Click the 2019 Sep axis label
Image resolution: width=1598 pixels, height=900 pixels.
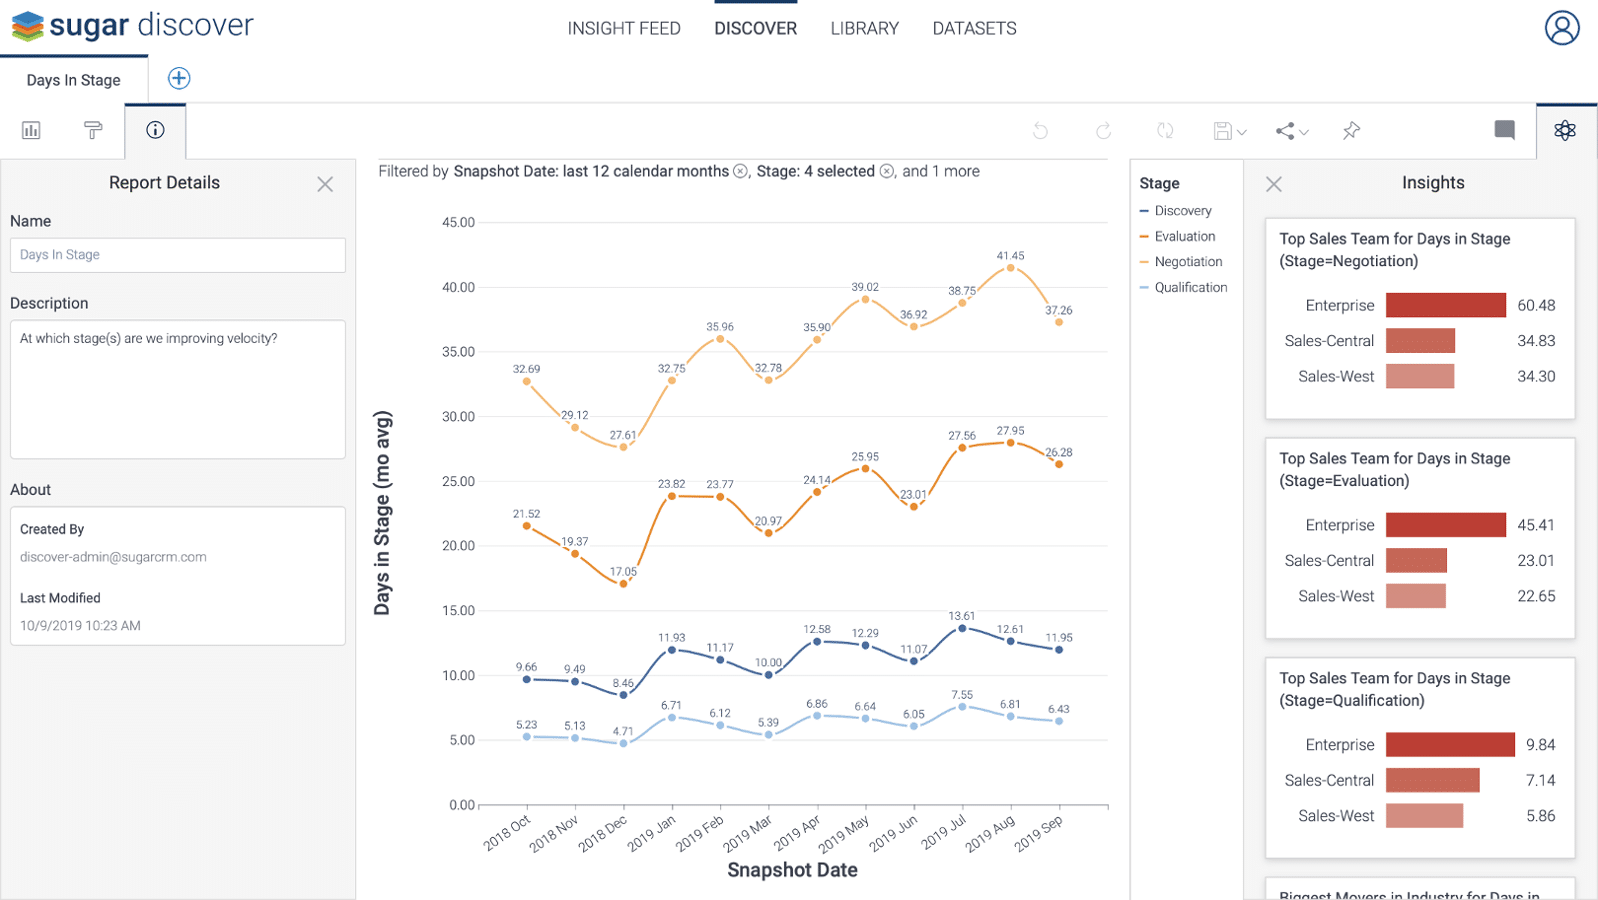pyautogui.click(x=1039, y=833)
